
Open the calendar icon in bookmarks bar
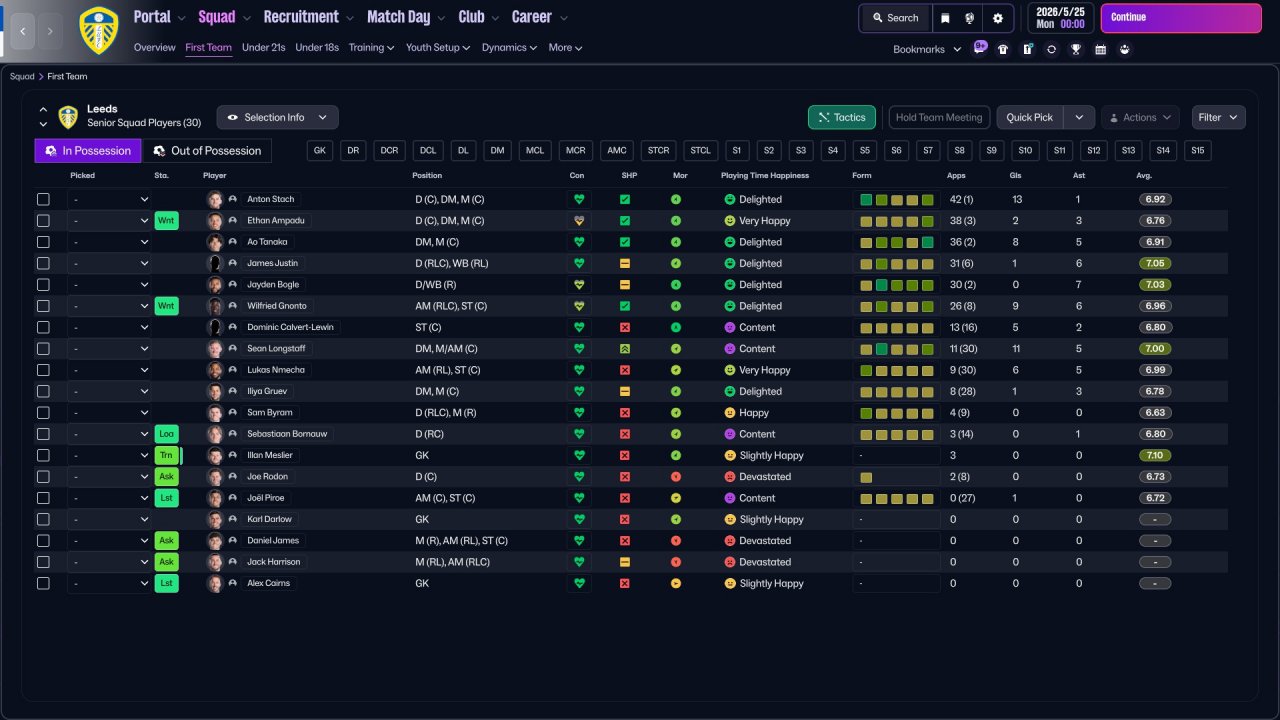[x=1100, y=49]
